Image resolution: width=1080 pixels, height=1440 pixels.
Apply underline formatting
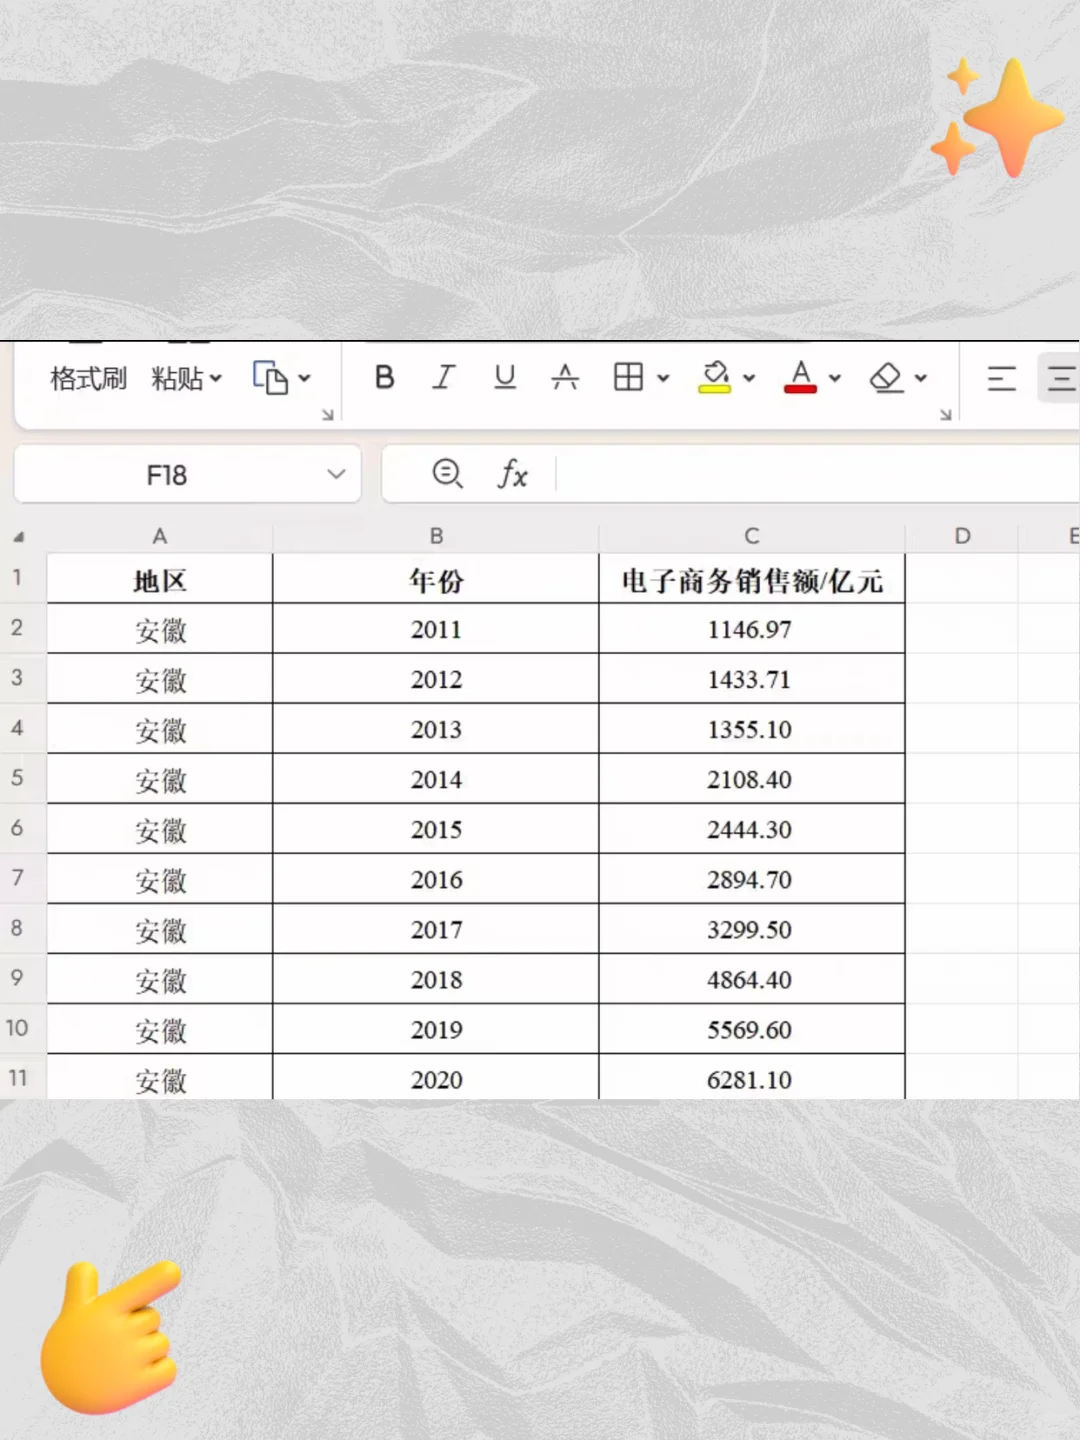click(x=505, y=378)
